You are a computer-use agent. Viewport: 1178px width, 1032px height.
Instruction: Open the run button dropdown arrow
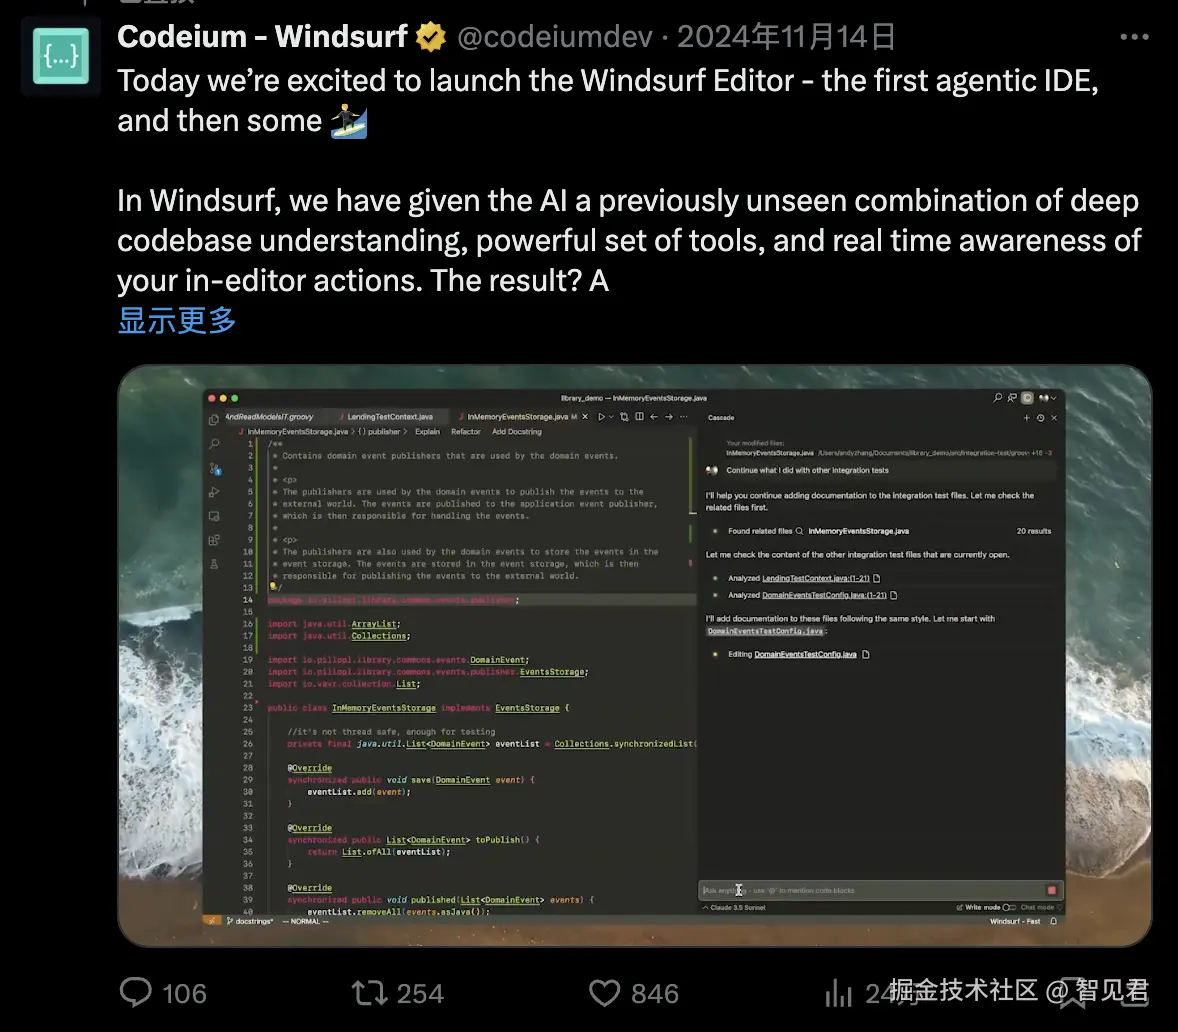point(611,417)
